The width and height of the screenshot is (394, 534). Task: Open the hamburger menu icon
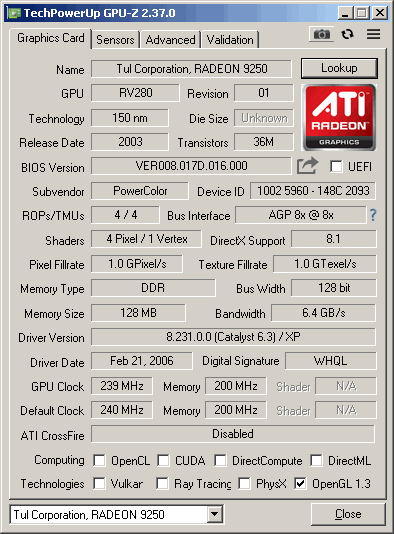coord(374,34)
